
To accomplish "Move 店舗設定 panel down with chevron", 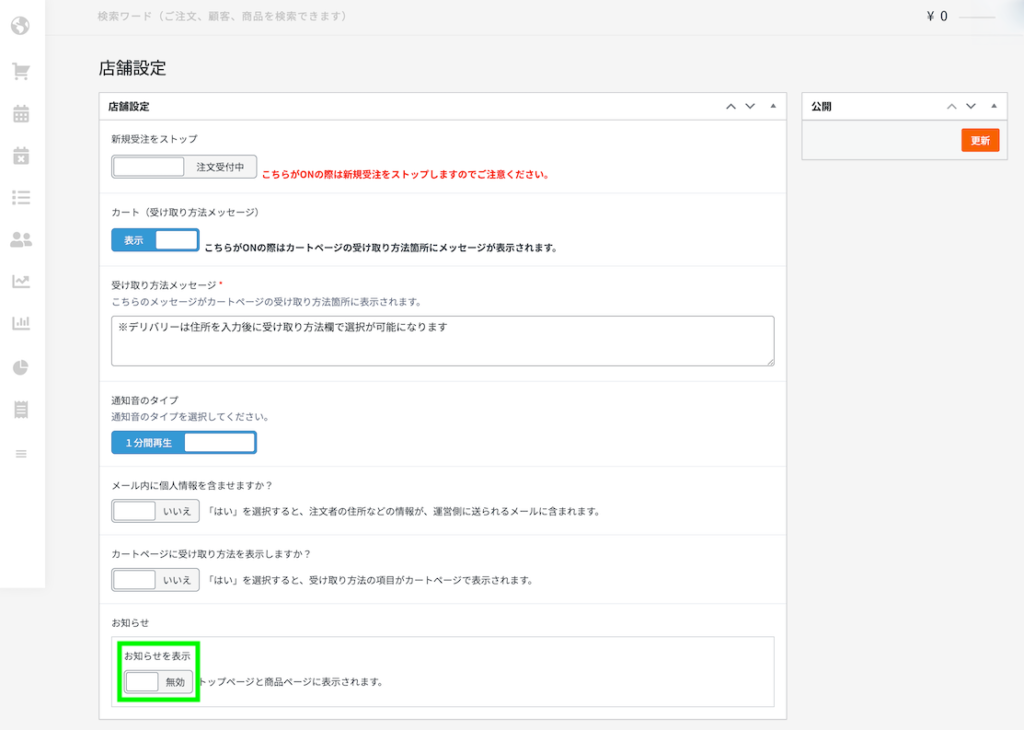I will click(750, 106).
